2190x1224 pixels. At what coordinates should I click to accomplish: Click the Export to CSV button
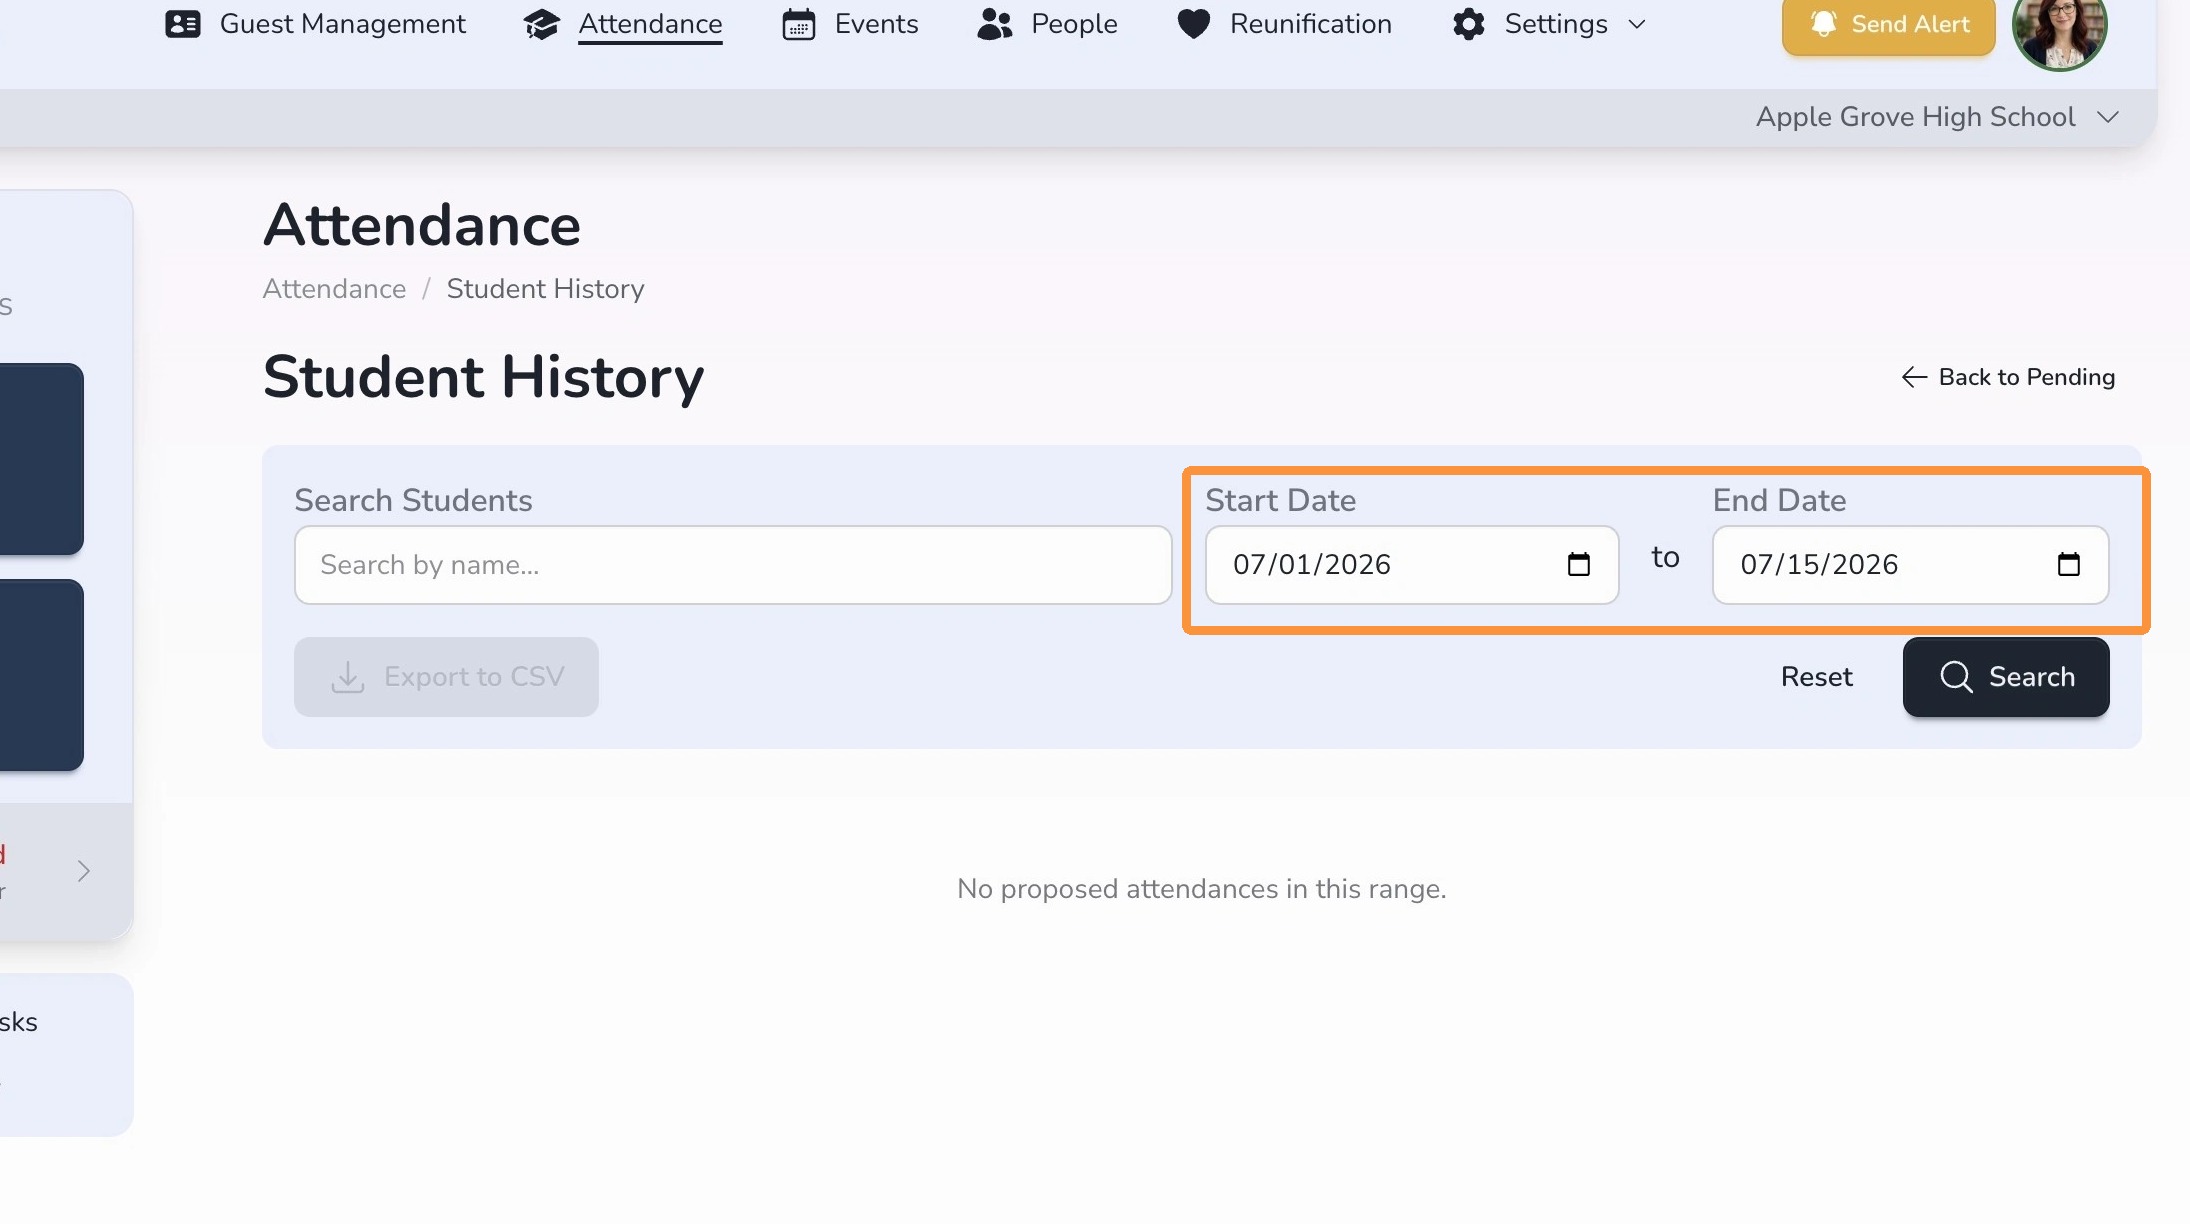446,677
